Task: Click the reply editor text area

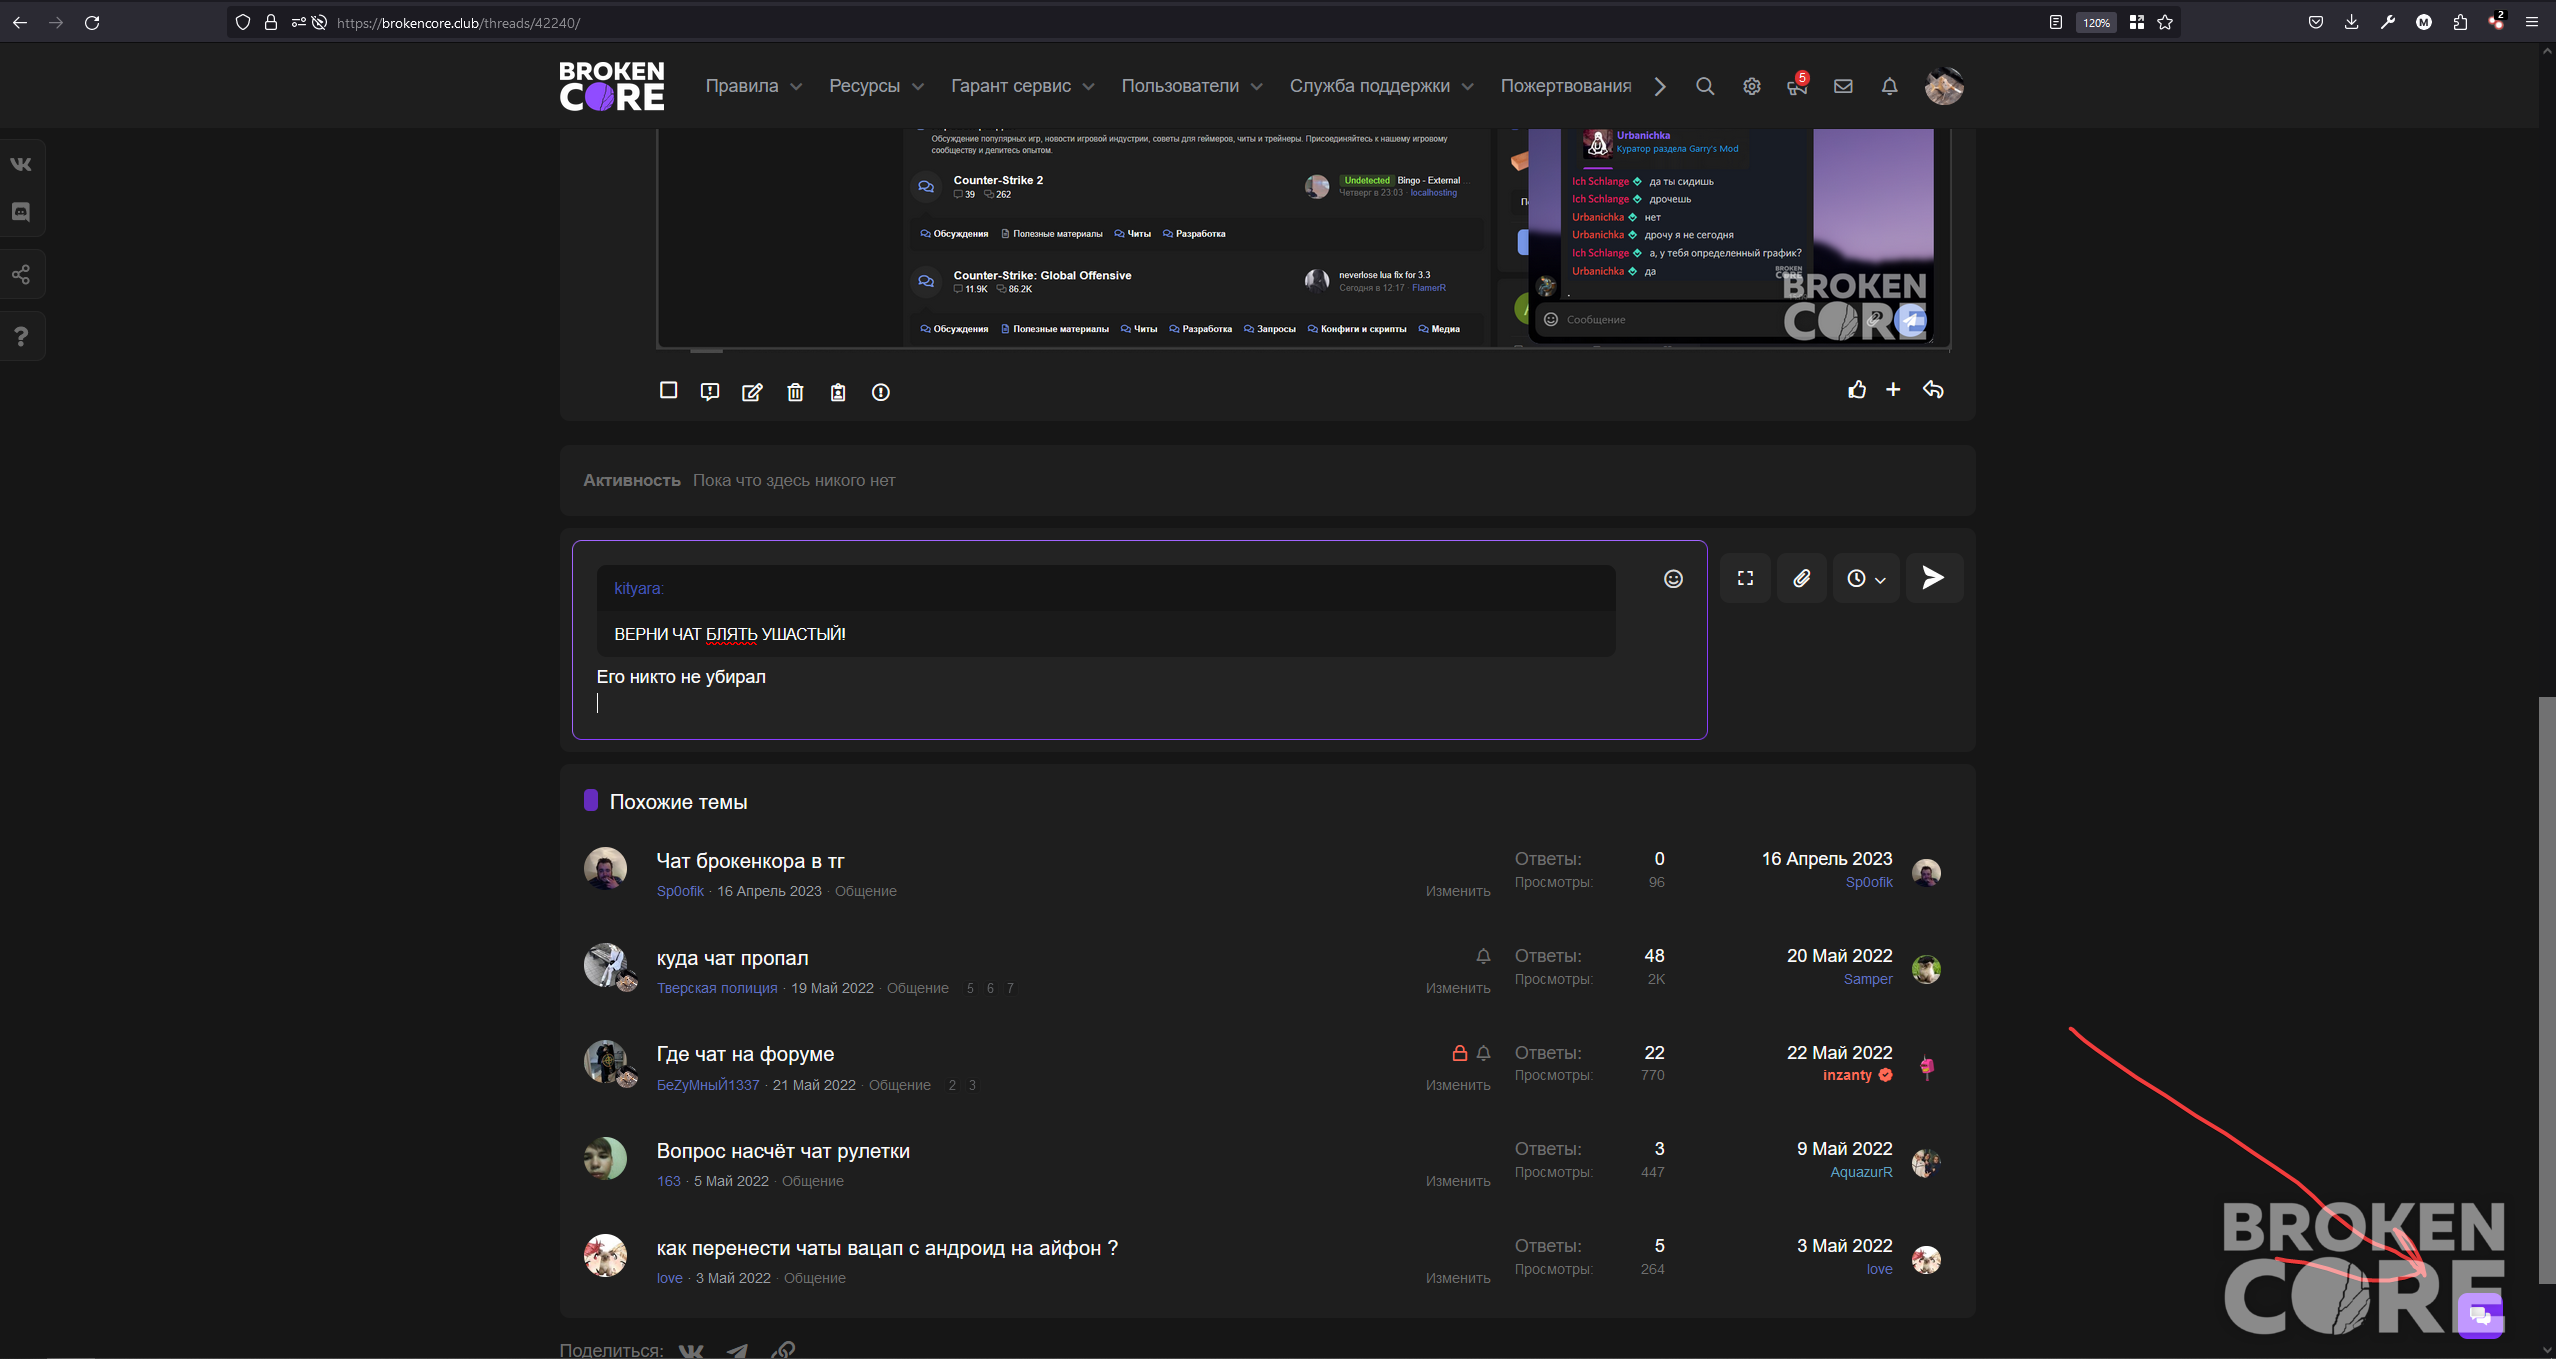Action: [x=1138, y=640]
